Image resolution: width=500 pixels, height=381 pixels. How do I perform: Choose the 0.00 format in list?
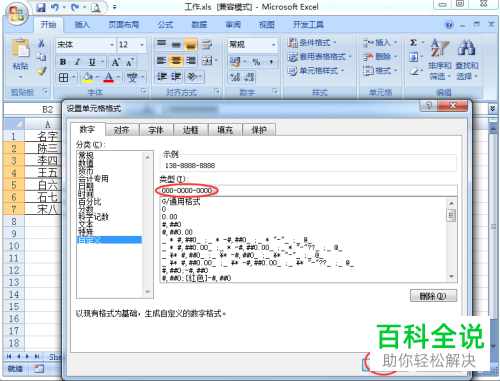169,217
